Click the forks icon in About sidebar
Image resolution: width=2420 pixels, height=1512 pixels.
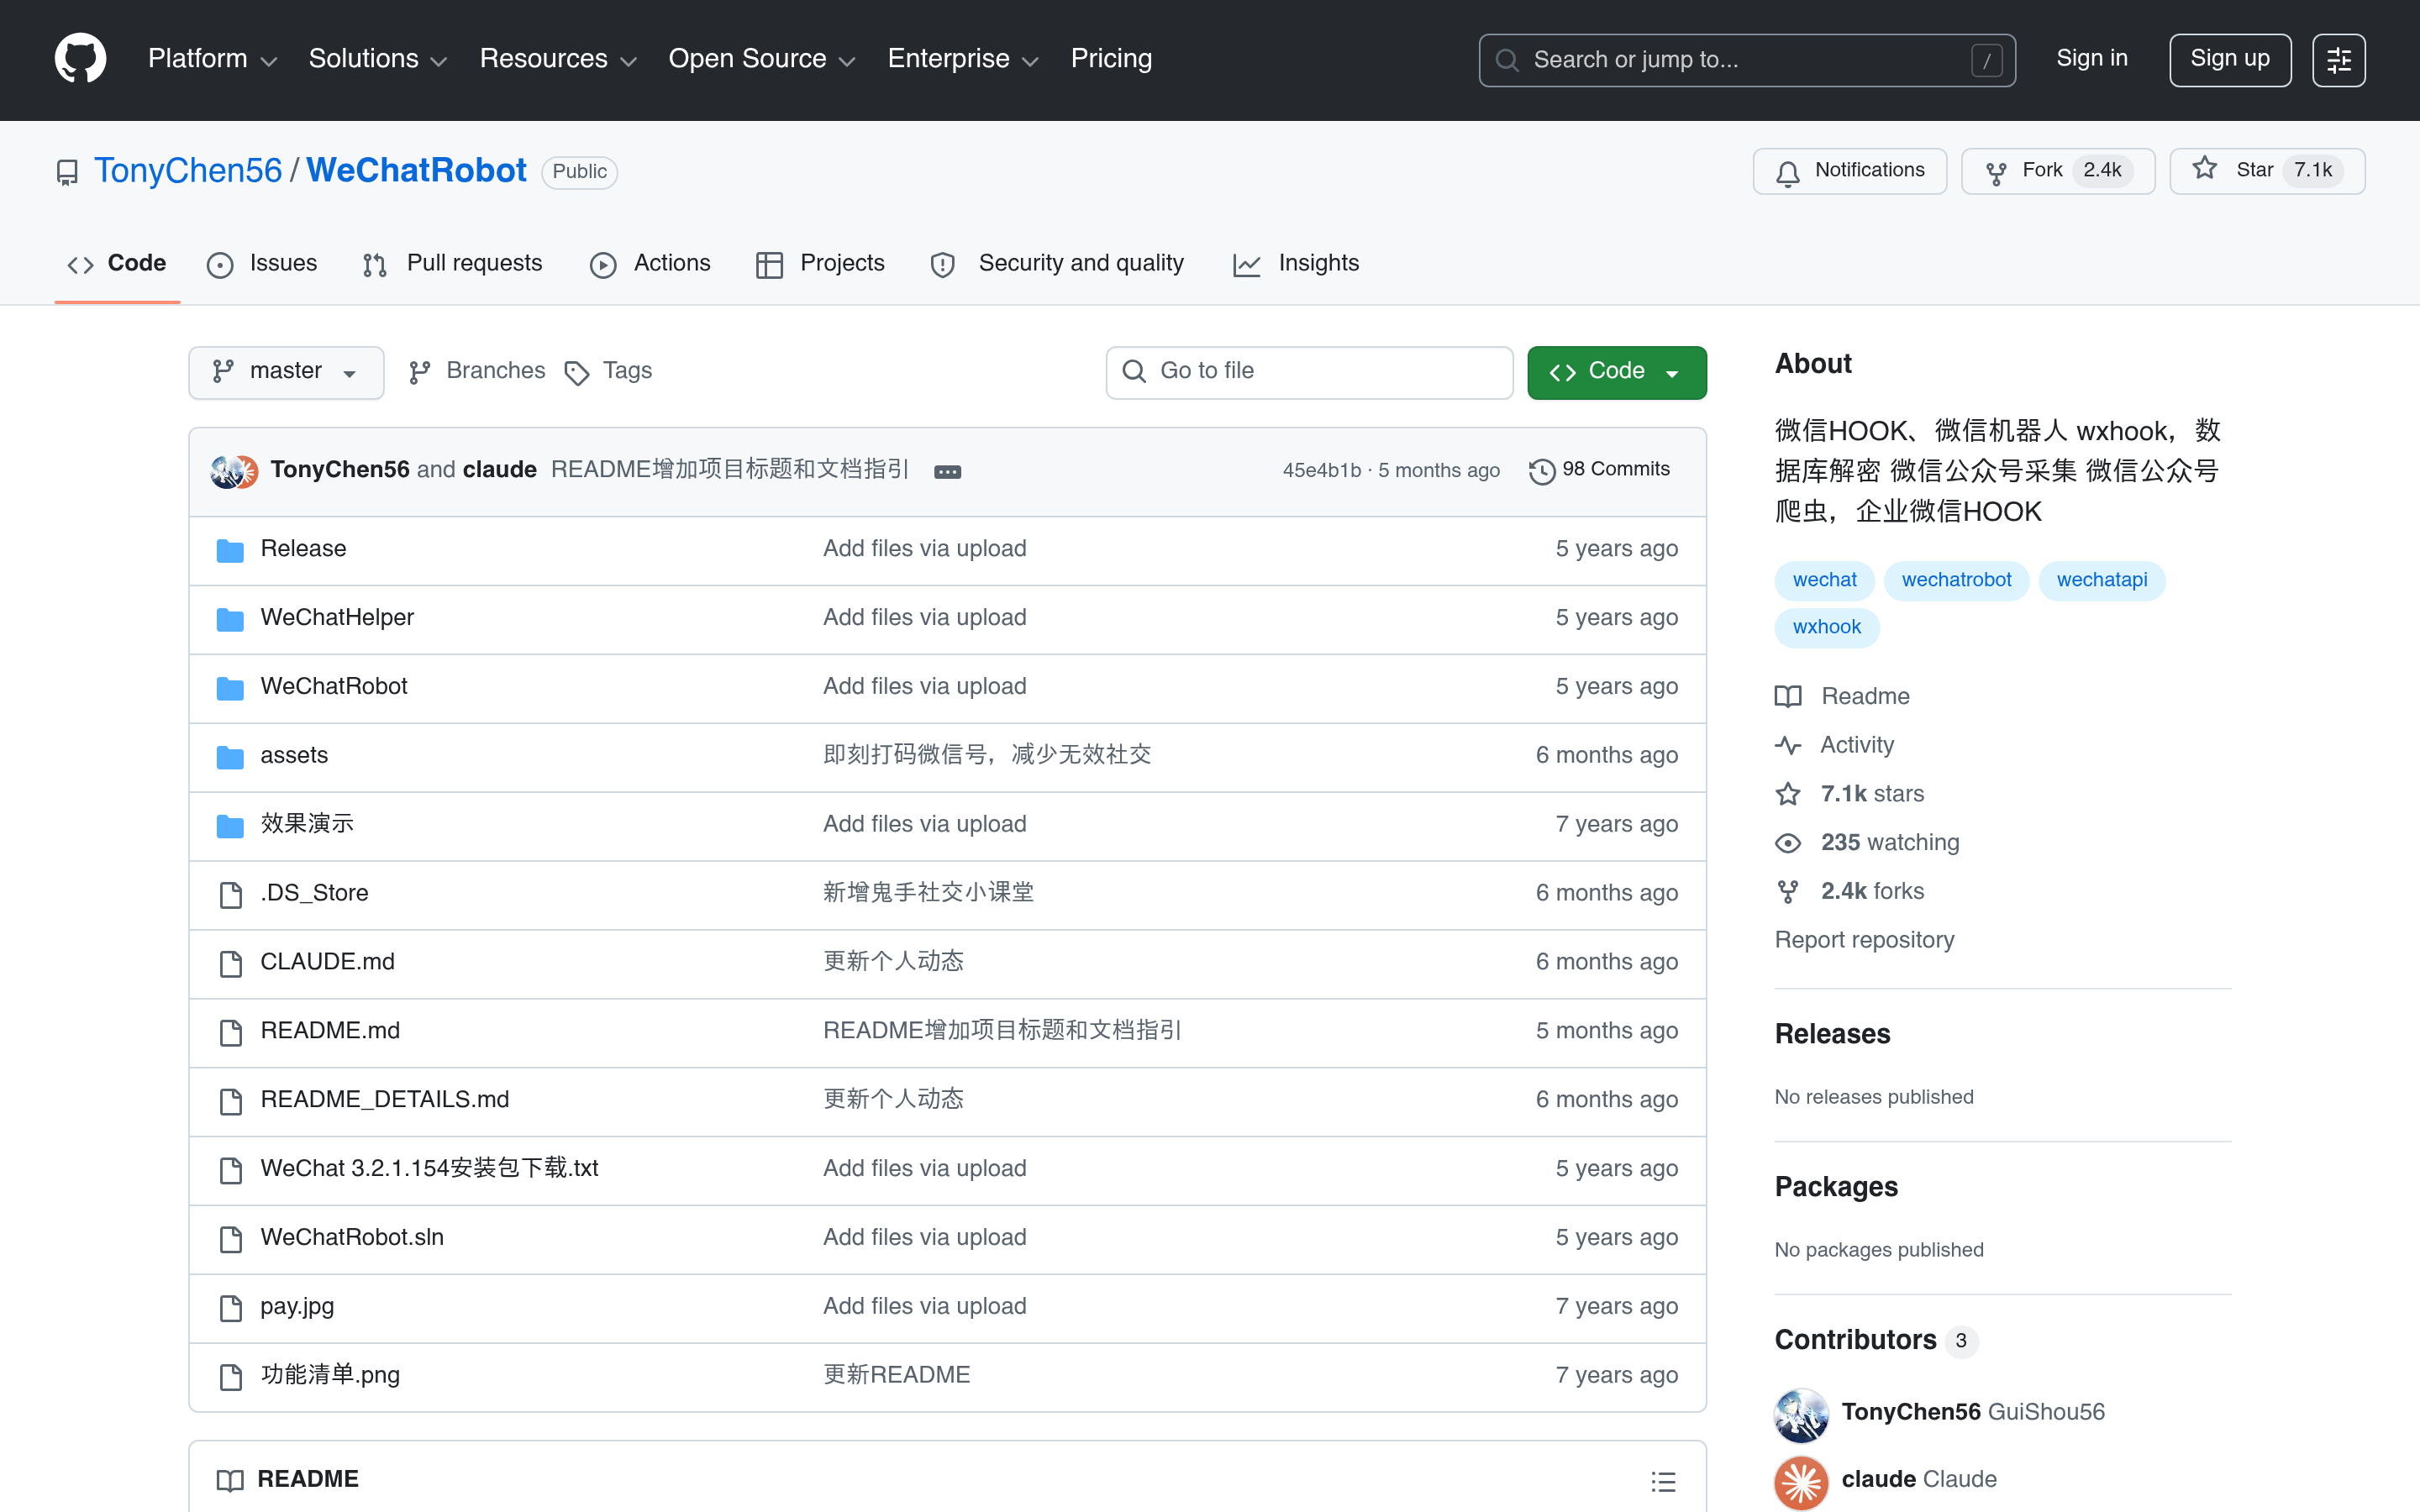1788,891
